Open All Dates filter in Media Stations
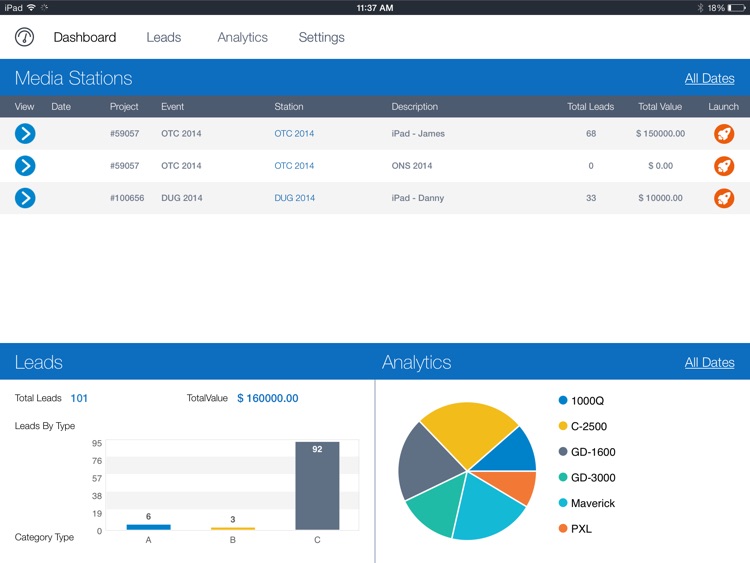 [709, 79]
